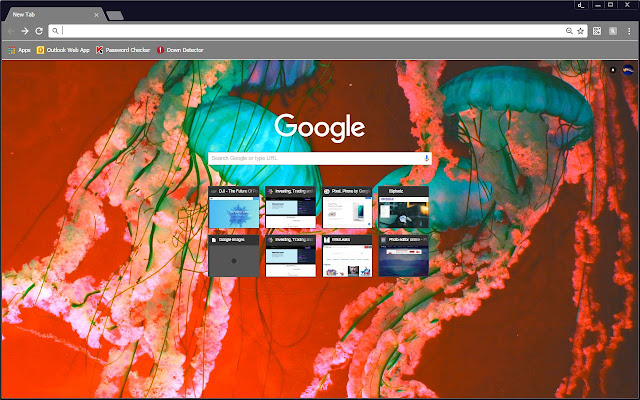640x400 pixels.
Task: Start voice search with the microphone icon
Action: point(427,158)
